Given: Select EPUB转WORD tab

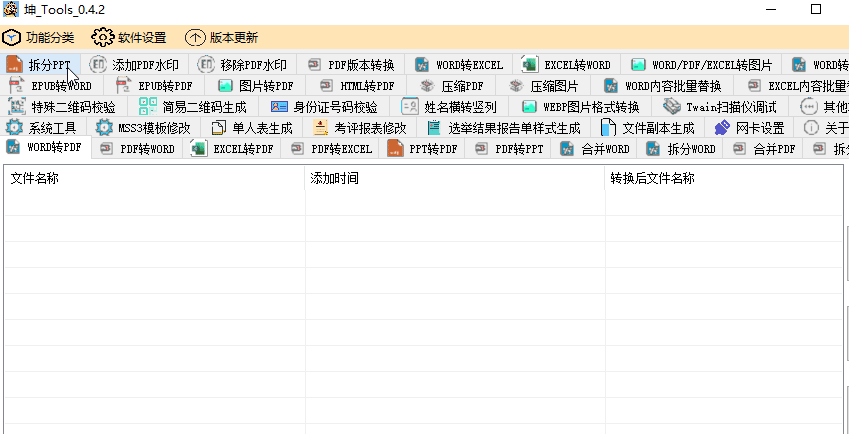Looking at the screenshot, I should tap(51, 86).
